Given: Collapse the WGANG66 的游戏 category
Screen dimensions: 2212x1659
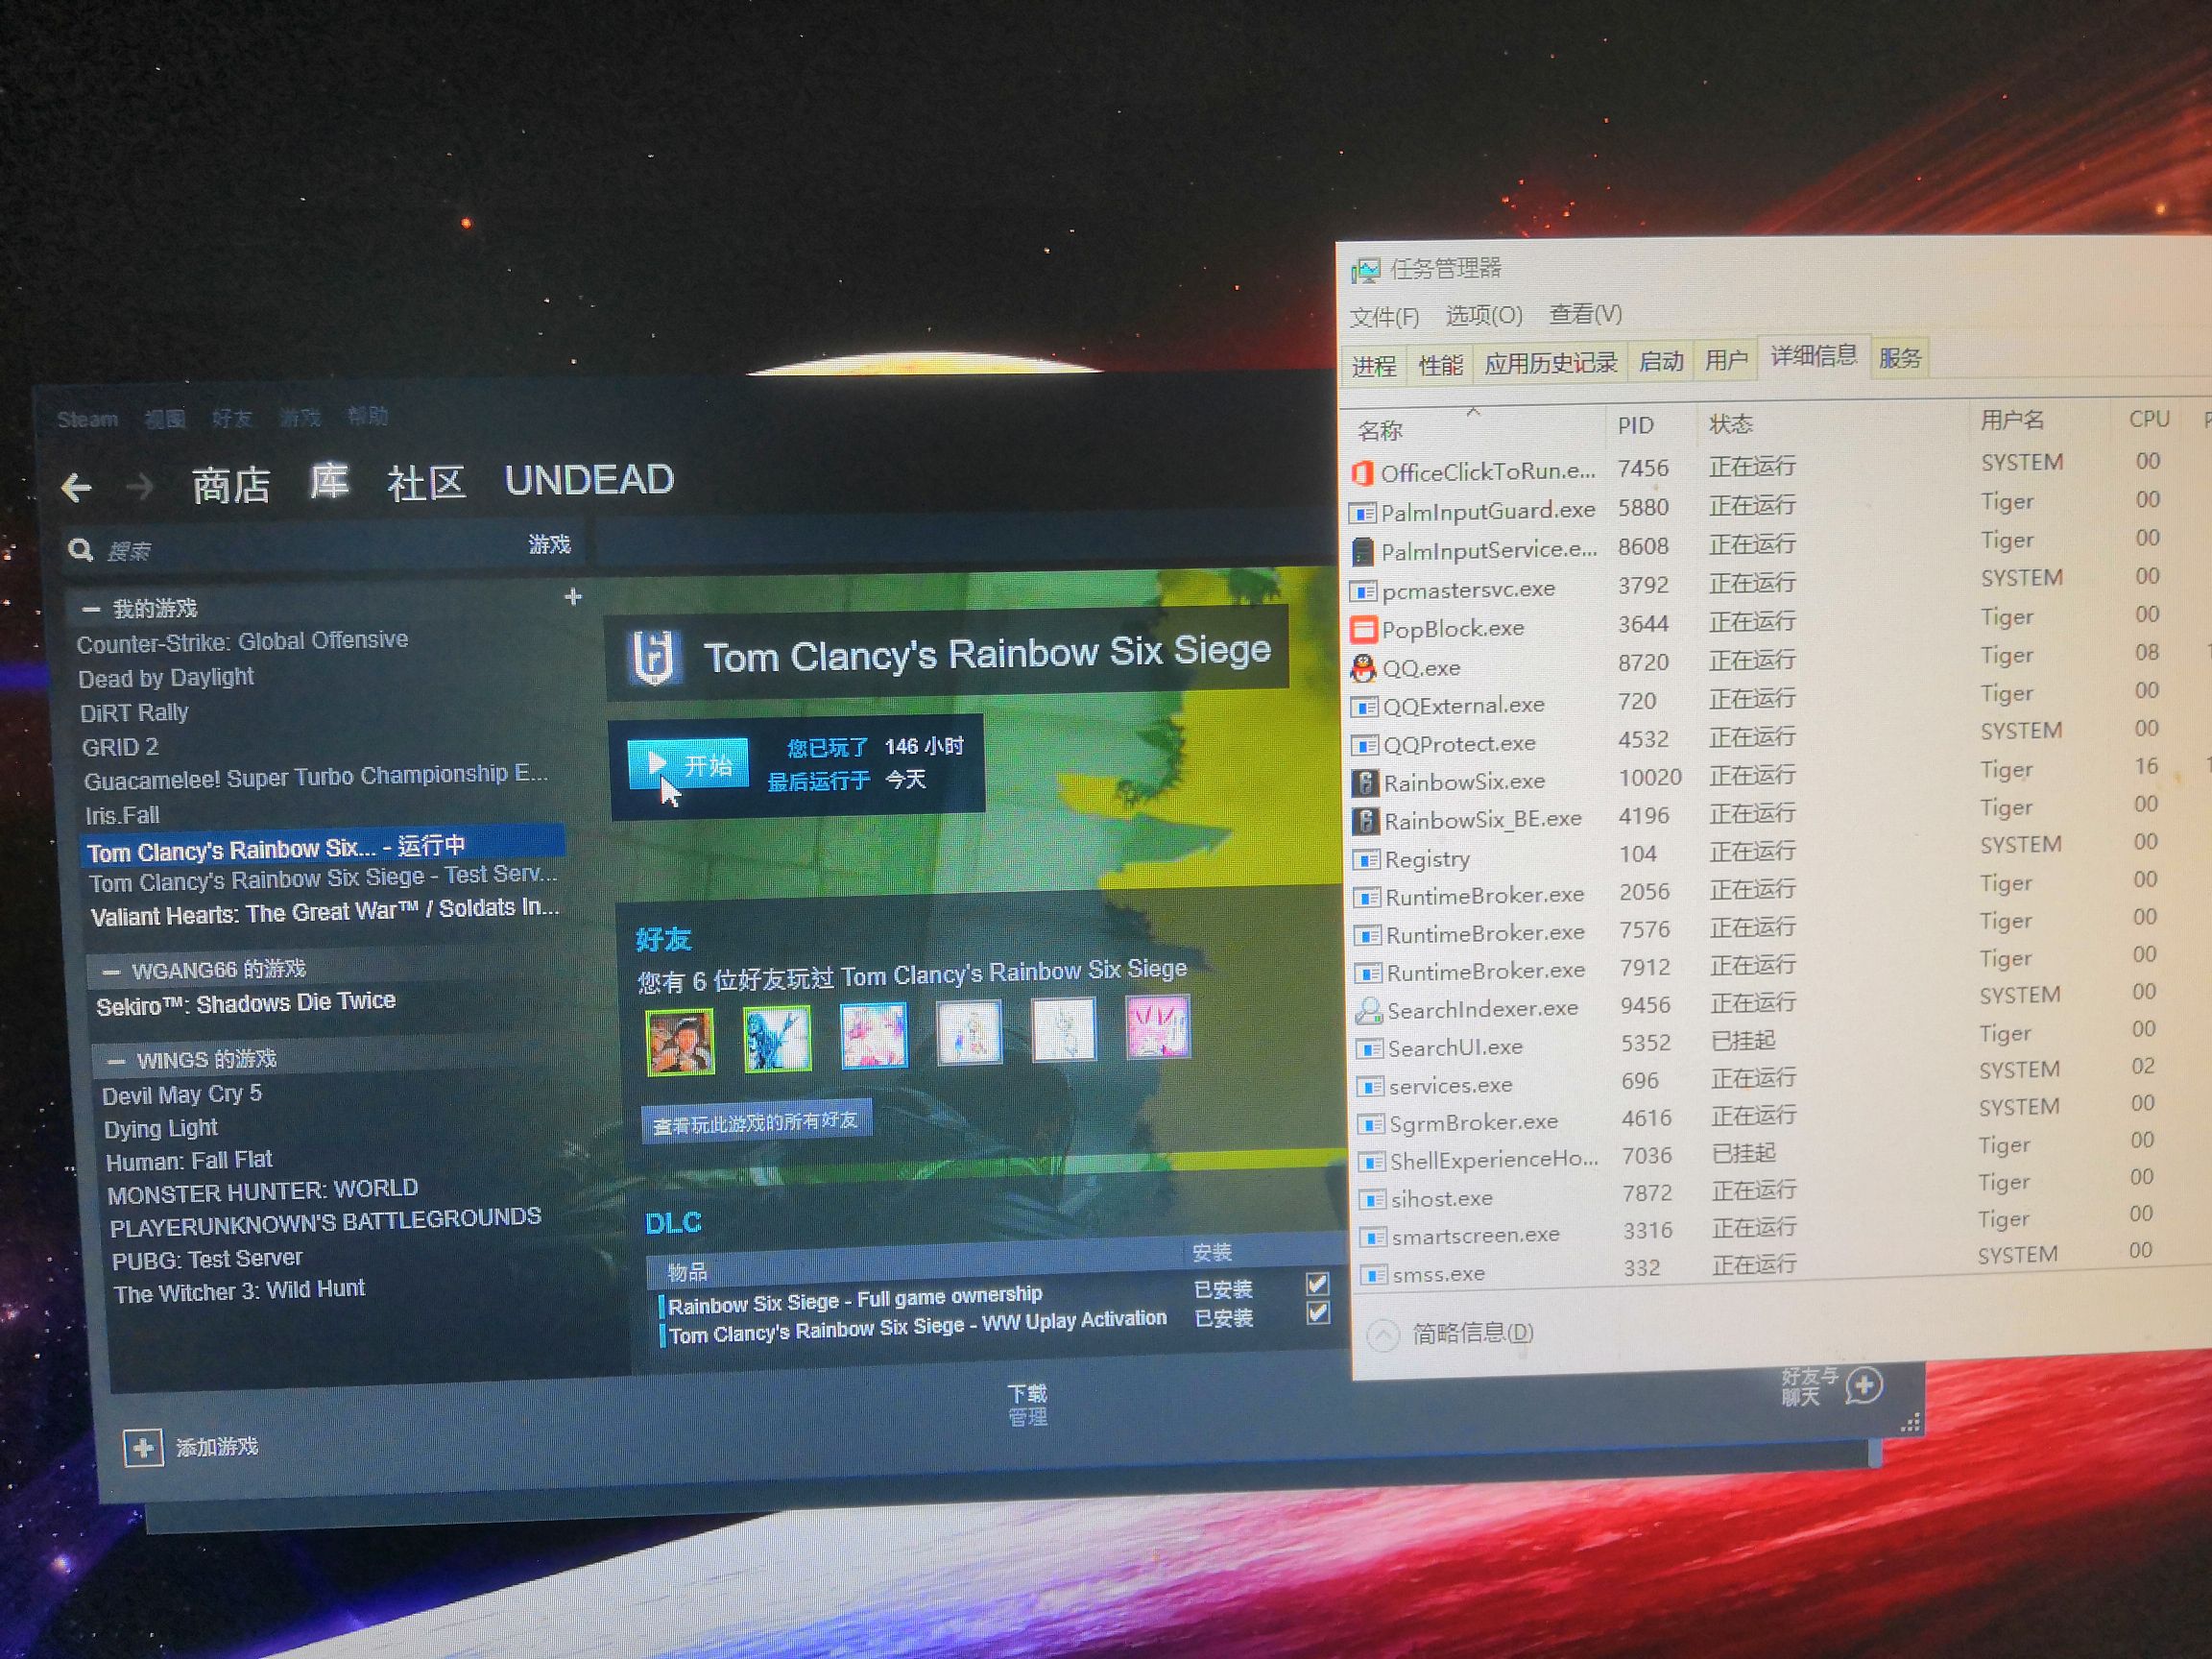Looking at the screenshot, I should pyautogui.click(x=111, y=972).
